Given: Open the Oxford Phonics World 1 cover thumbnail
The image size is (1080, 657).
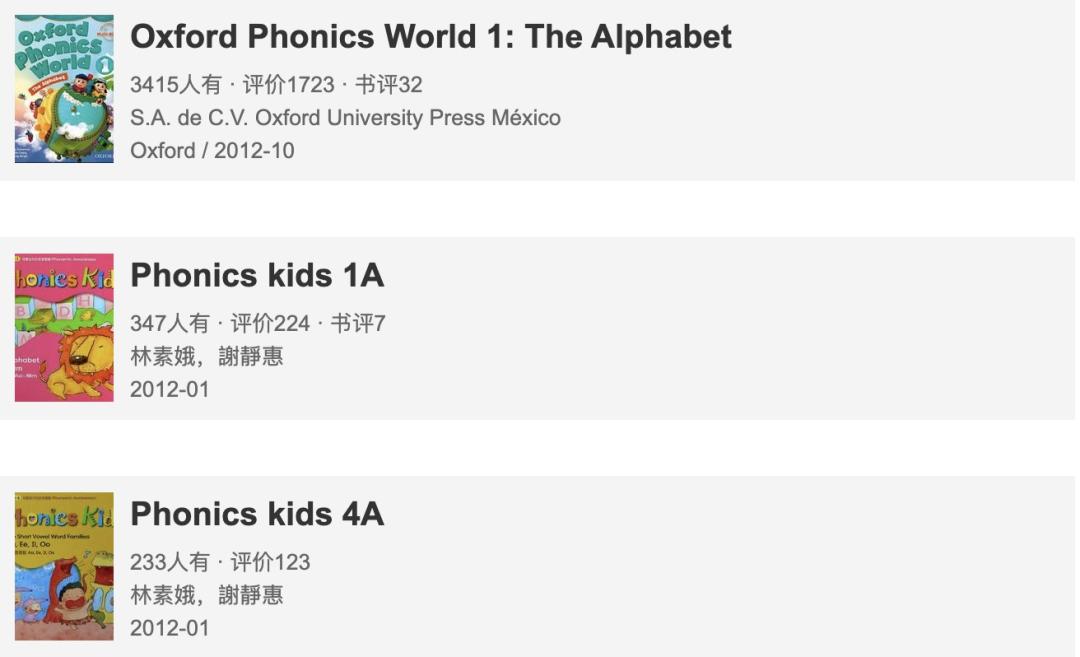Looking at the screenshot, I should (64, 89).
